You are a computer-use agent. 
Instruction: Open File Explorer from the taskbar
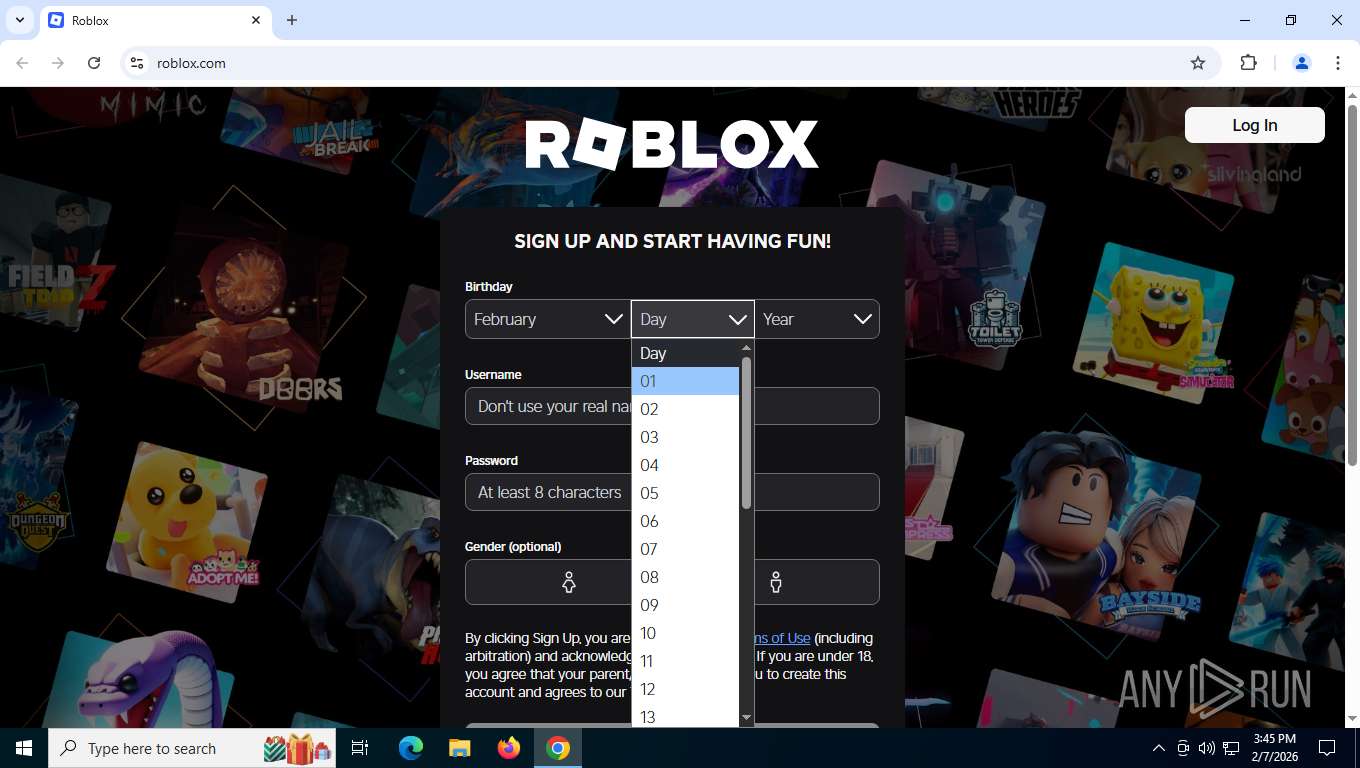[x=459, y=748]
